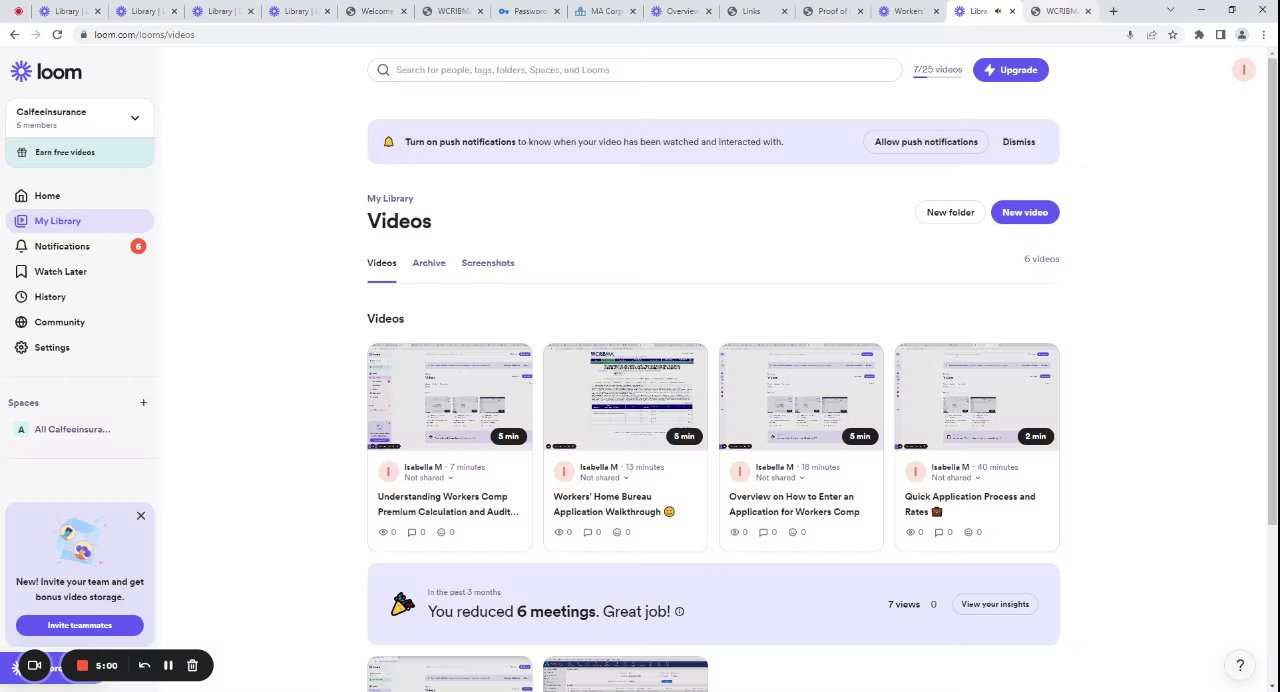Click the Upgrade button
1280x692 pixels.
(x=1010, y=70)
